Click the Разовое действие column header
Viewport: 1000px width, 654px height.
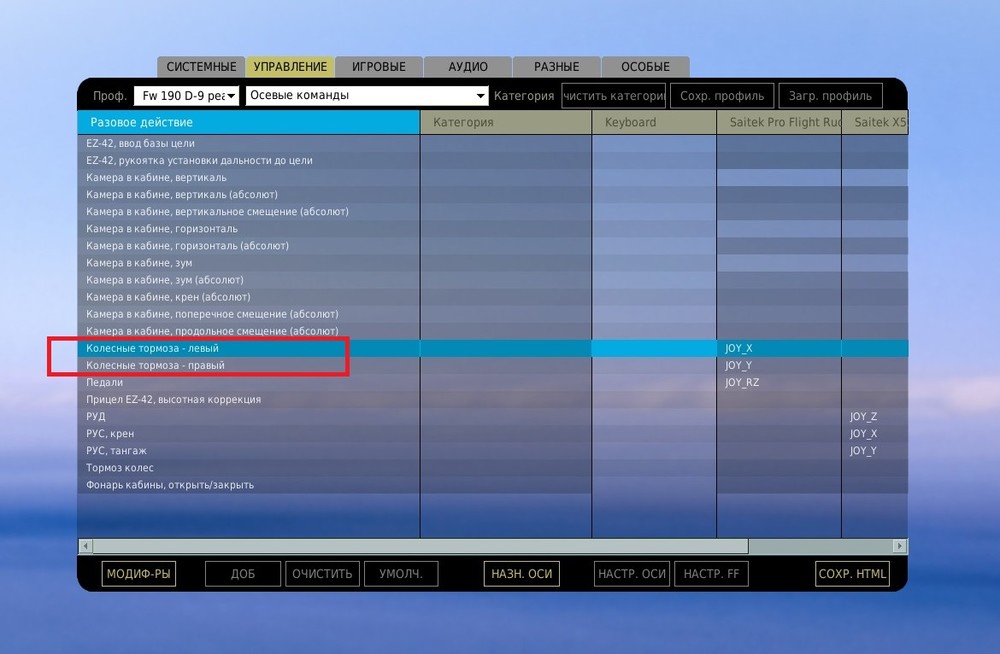pyautogui.click(x=249, y=122)
